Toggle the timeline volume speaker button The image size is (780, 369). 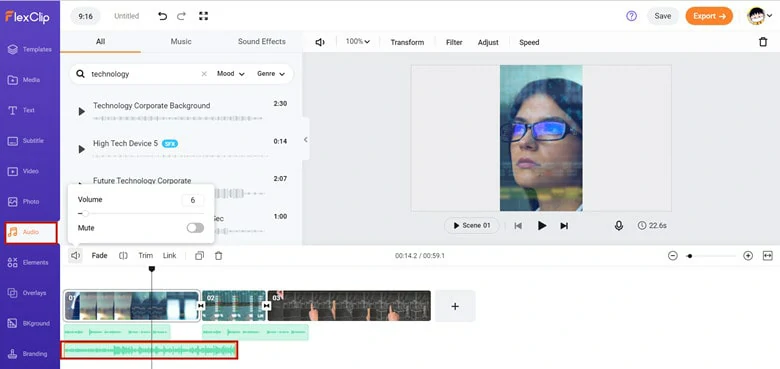click(75, 256)
